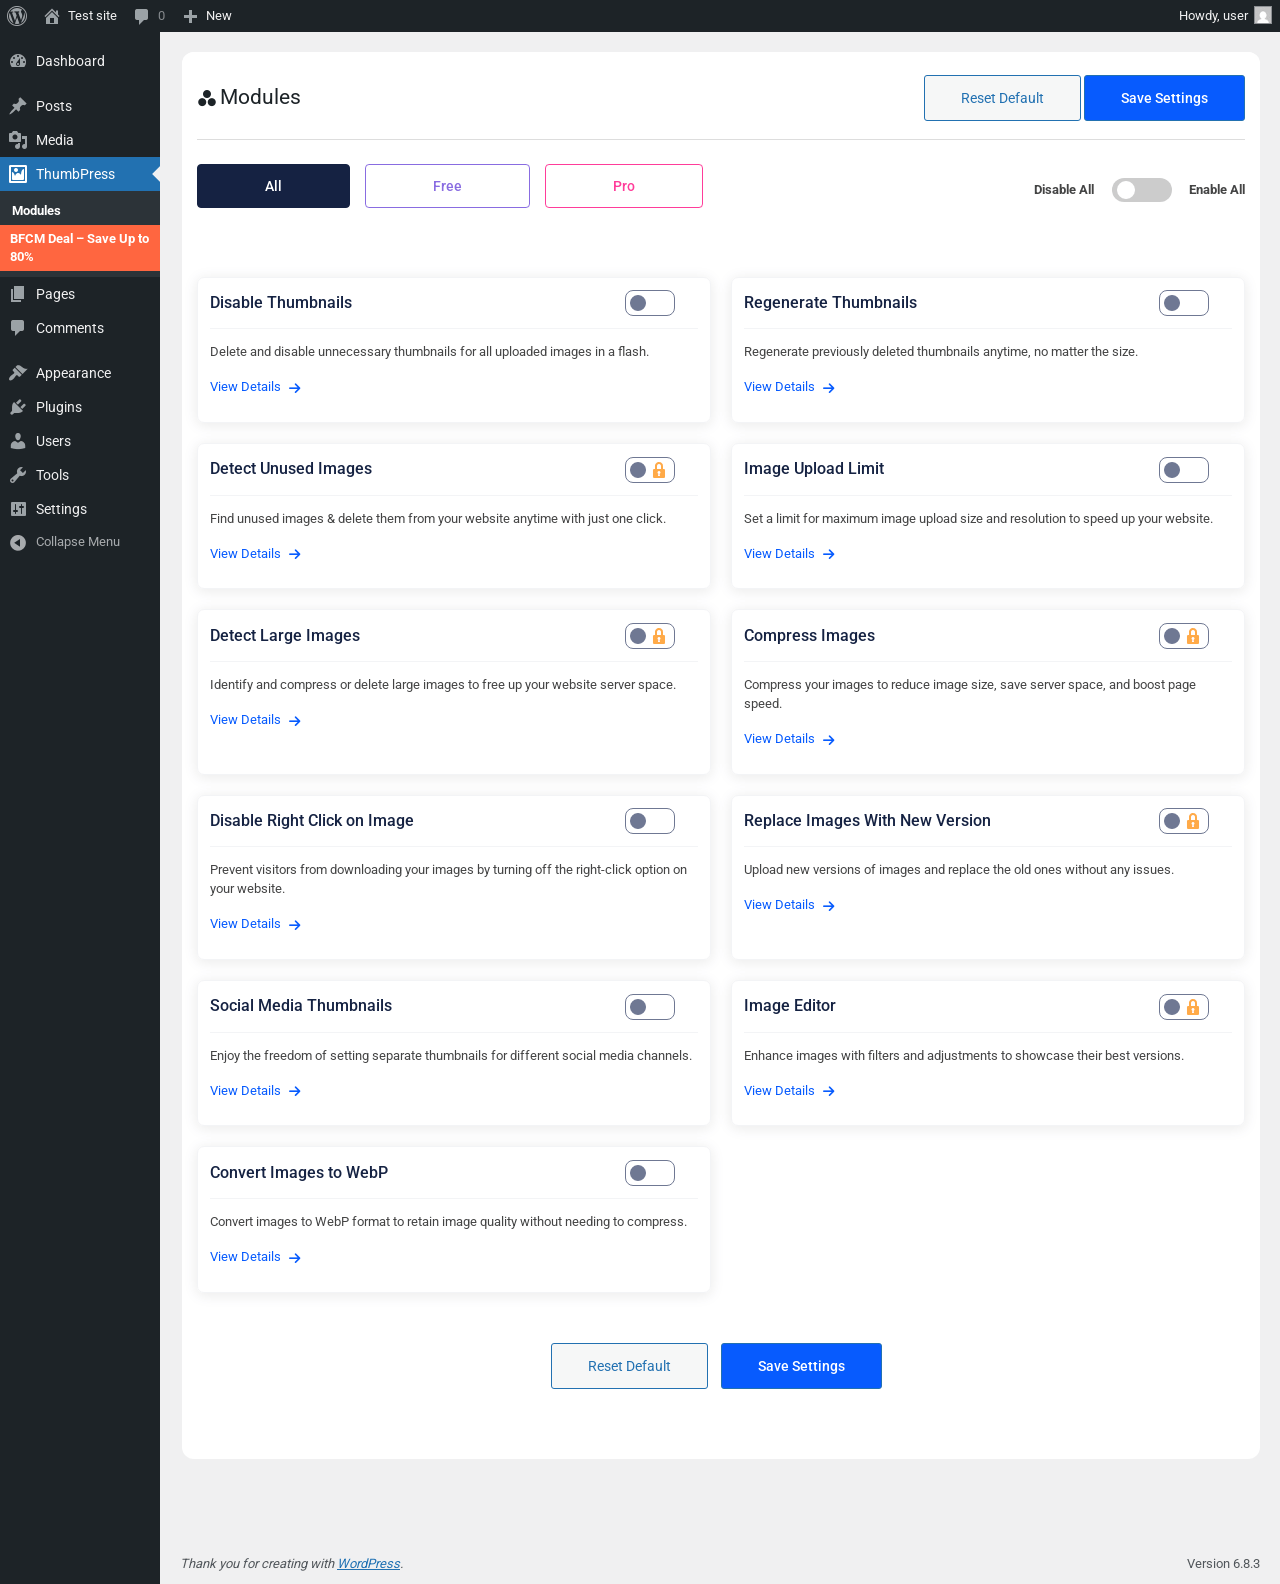Enable the Regenerate Thumbnails module

pos(1184,303)
